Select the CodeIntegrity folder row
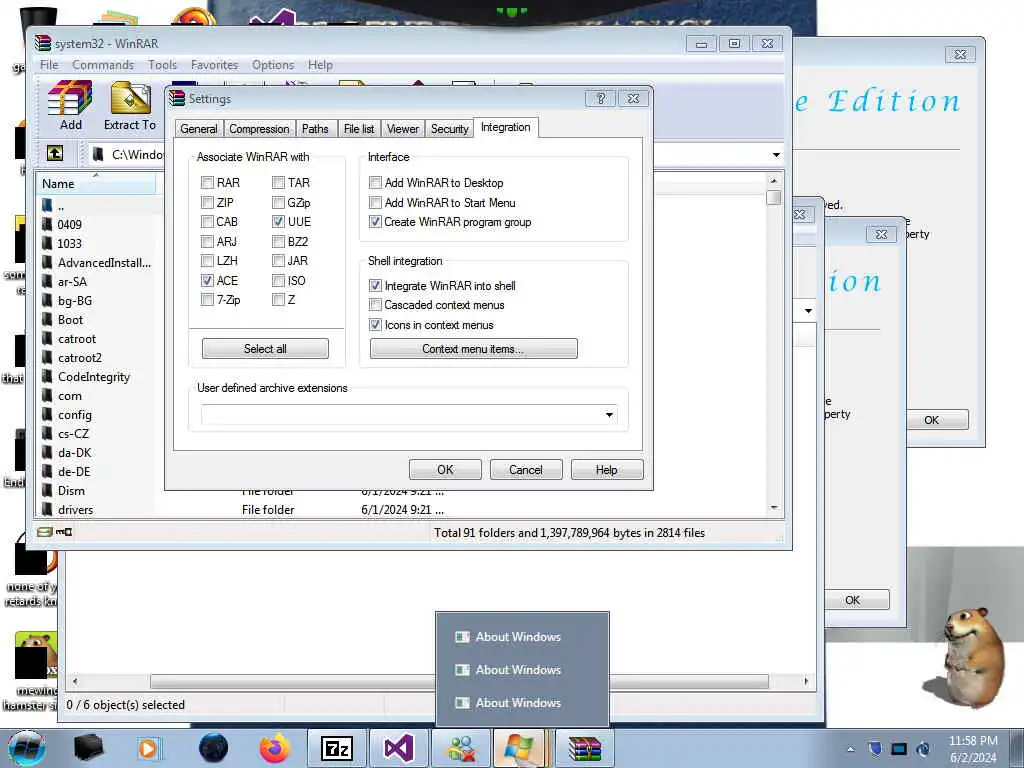This screenshot has width=1024, height=768. pyautogui.click(x=96, y=377)
